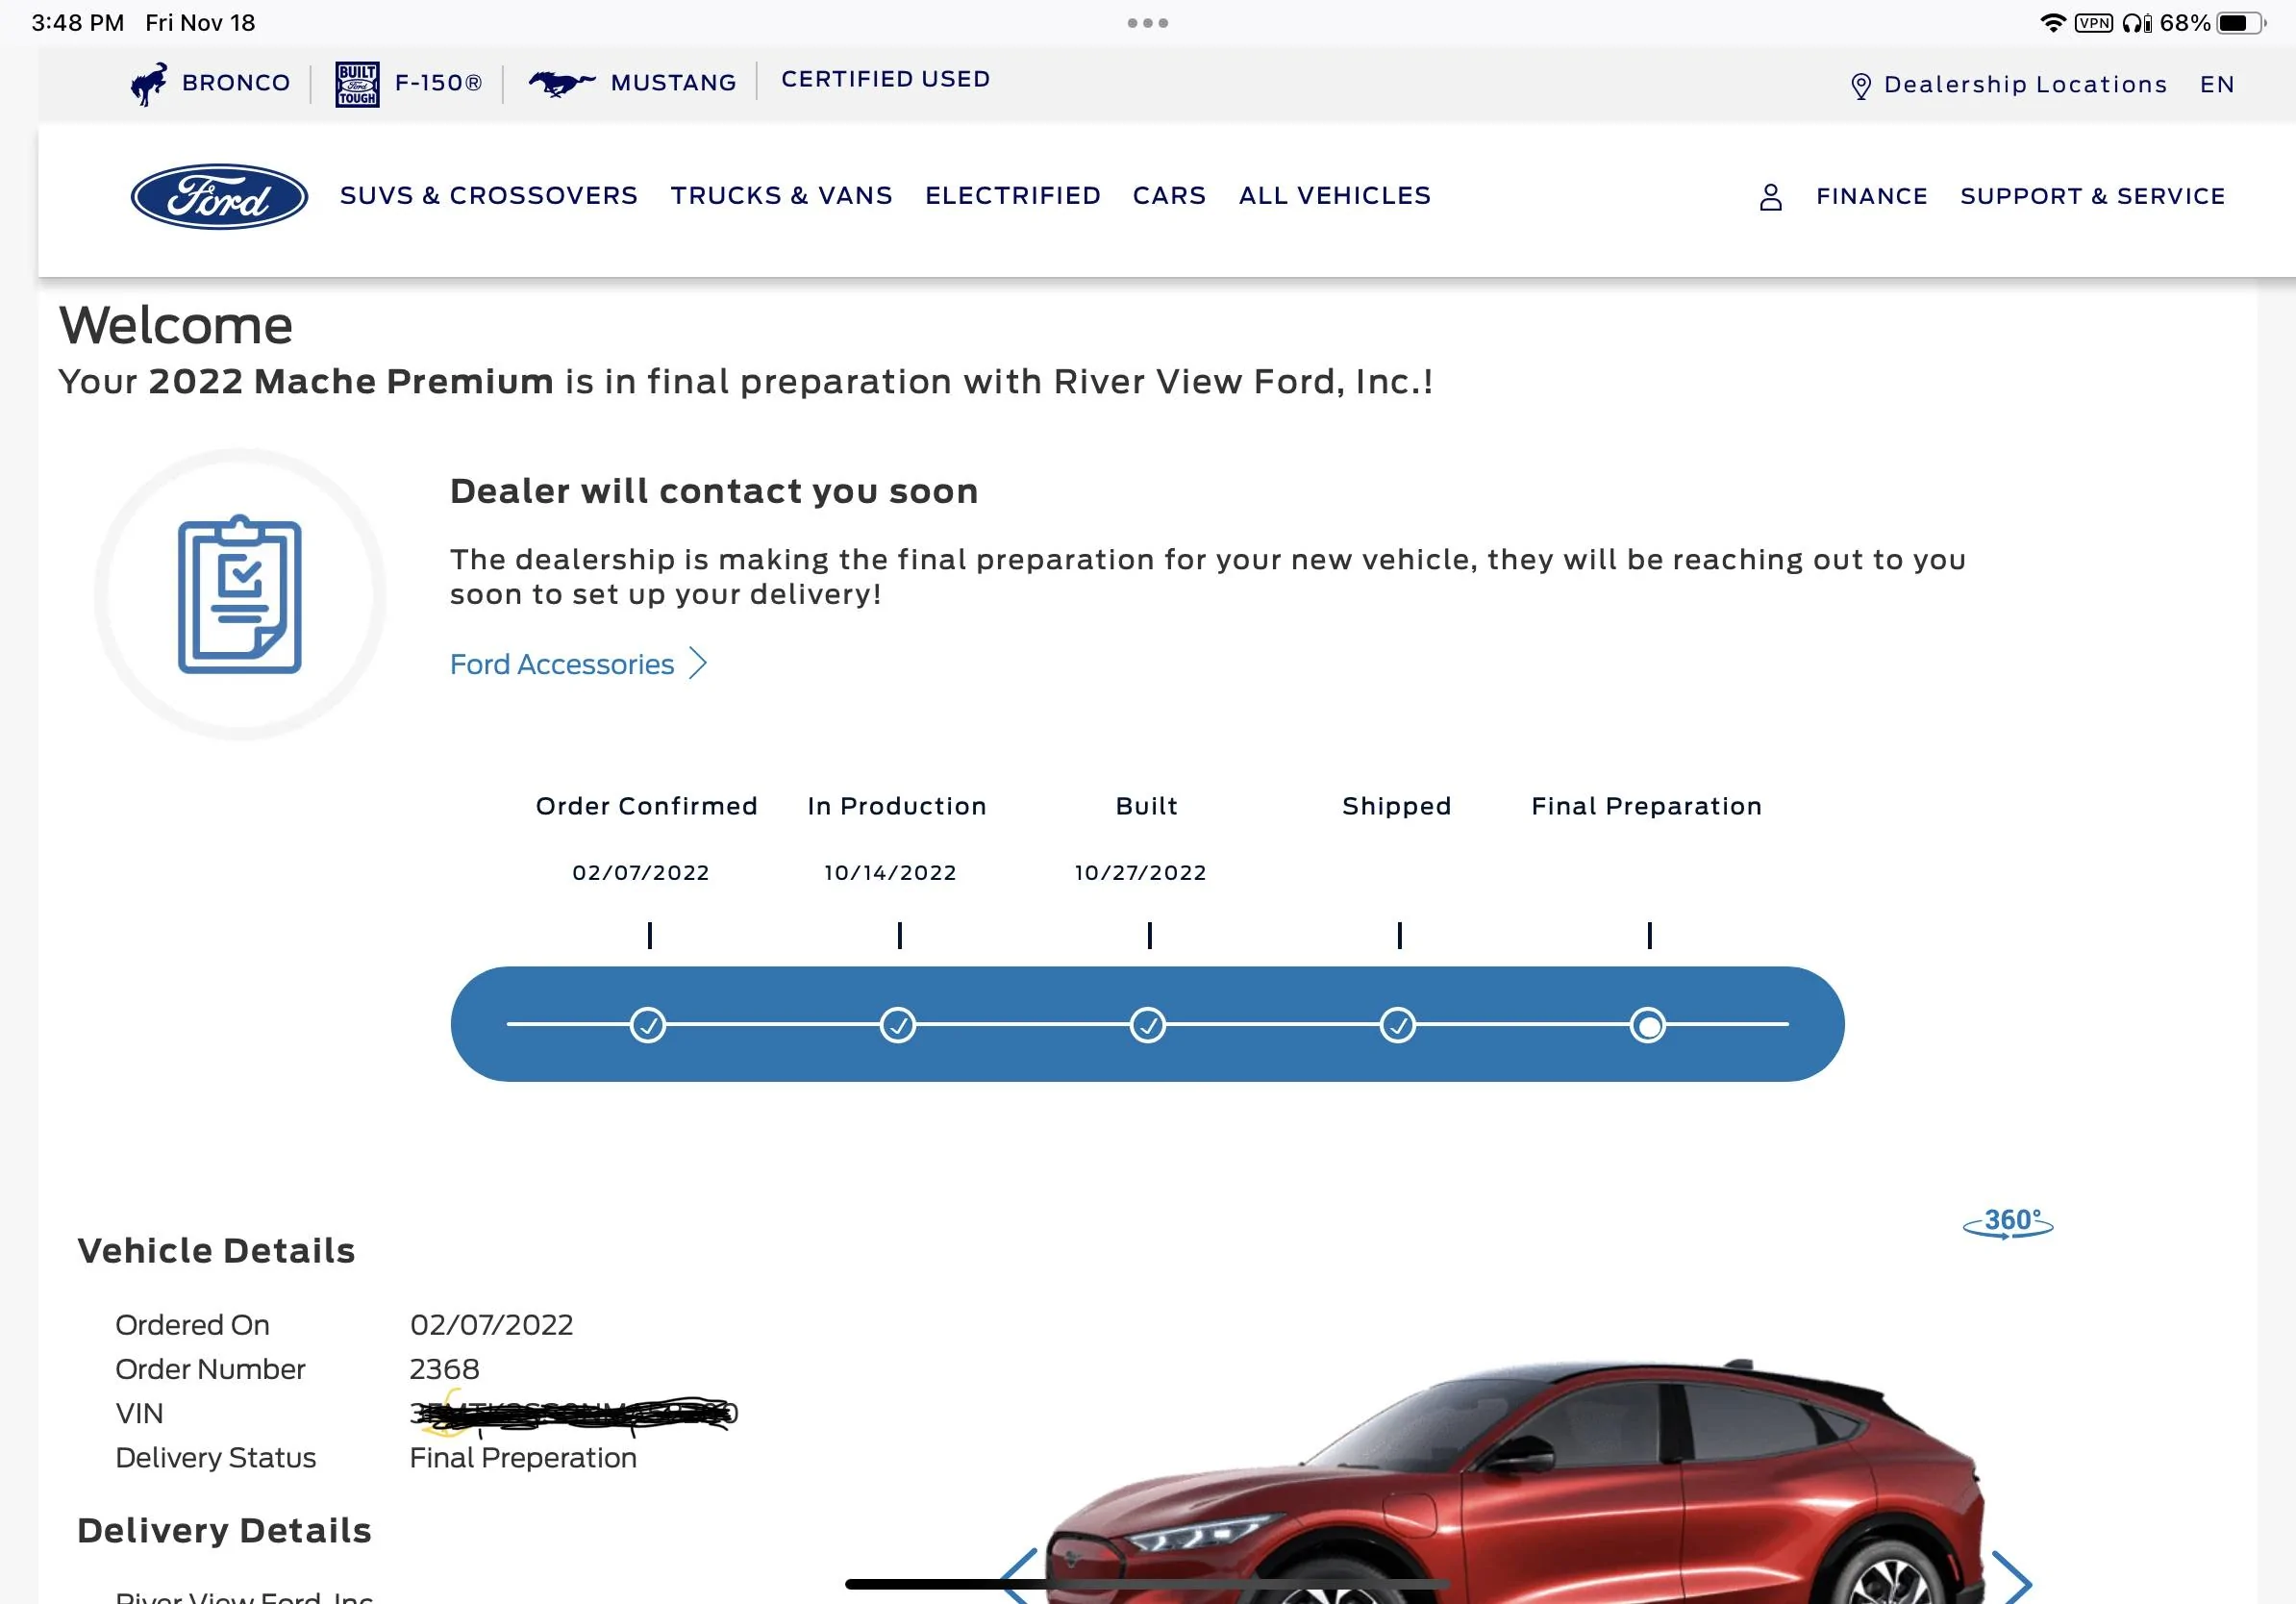
Task: Open the Certified Used link
Action: [886, 79]
